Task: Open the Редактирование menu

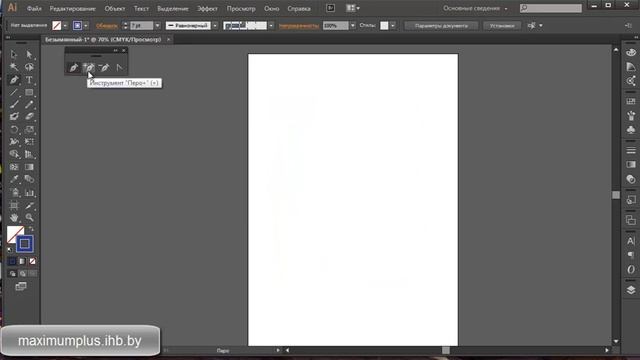Action: (73, 9)
